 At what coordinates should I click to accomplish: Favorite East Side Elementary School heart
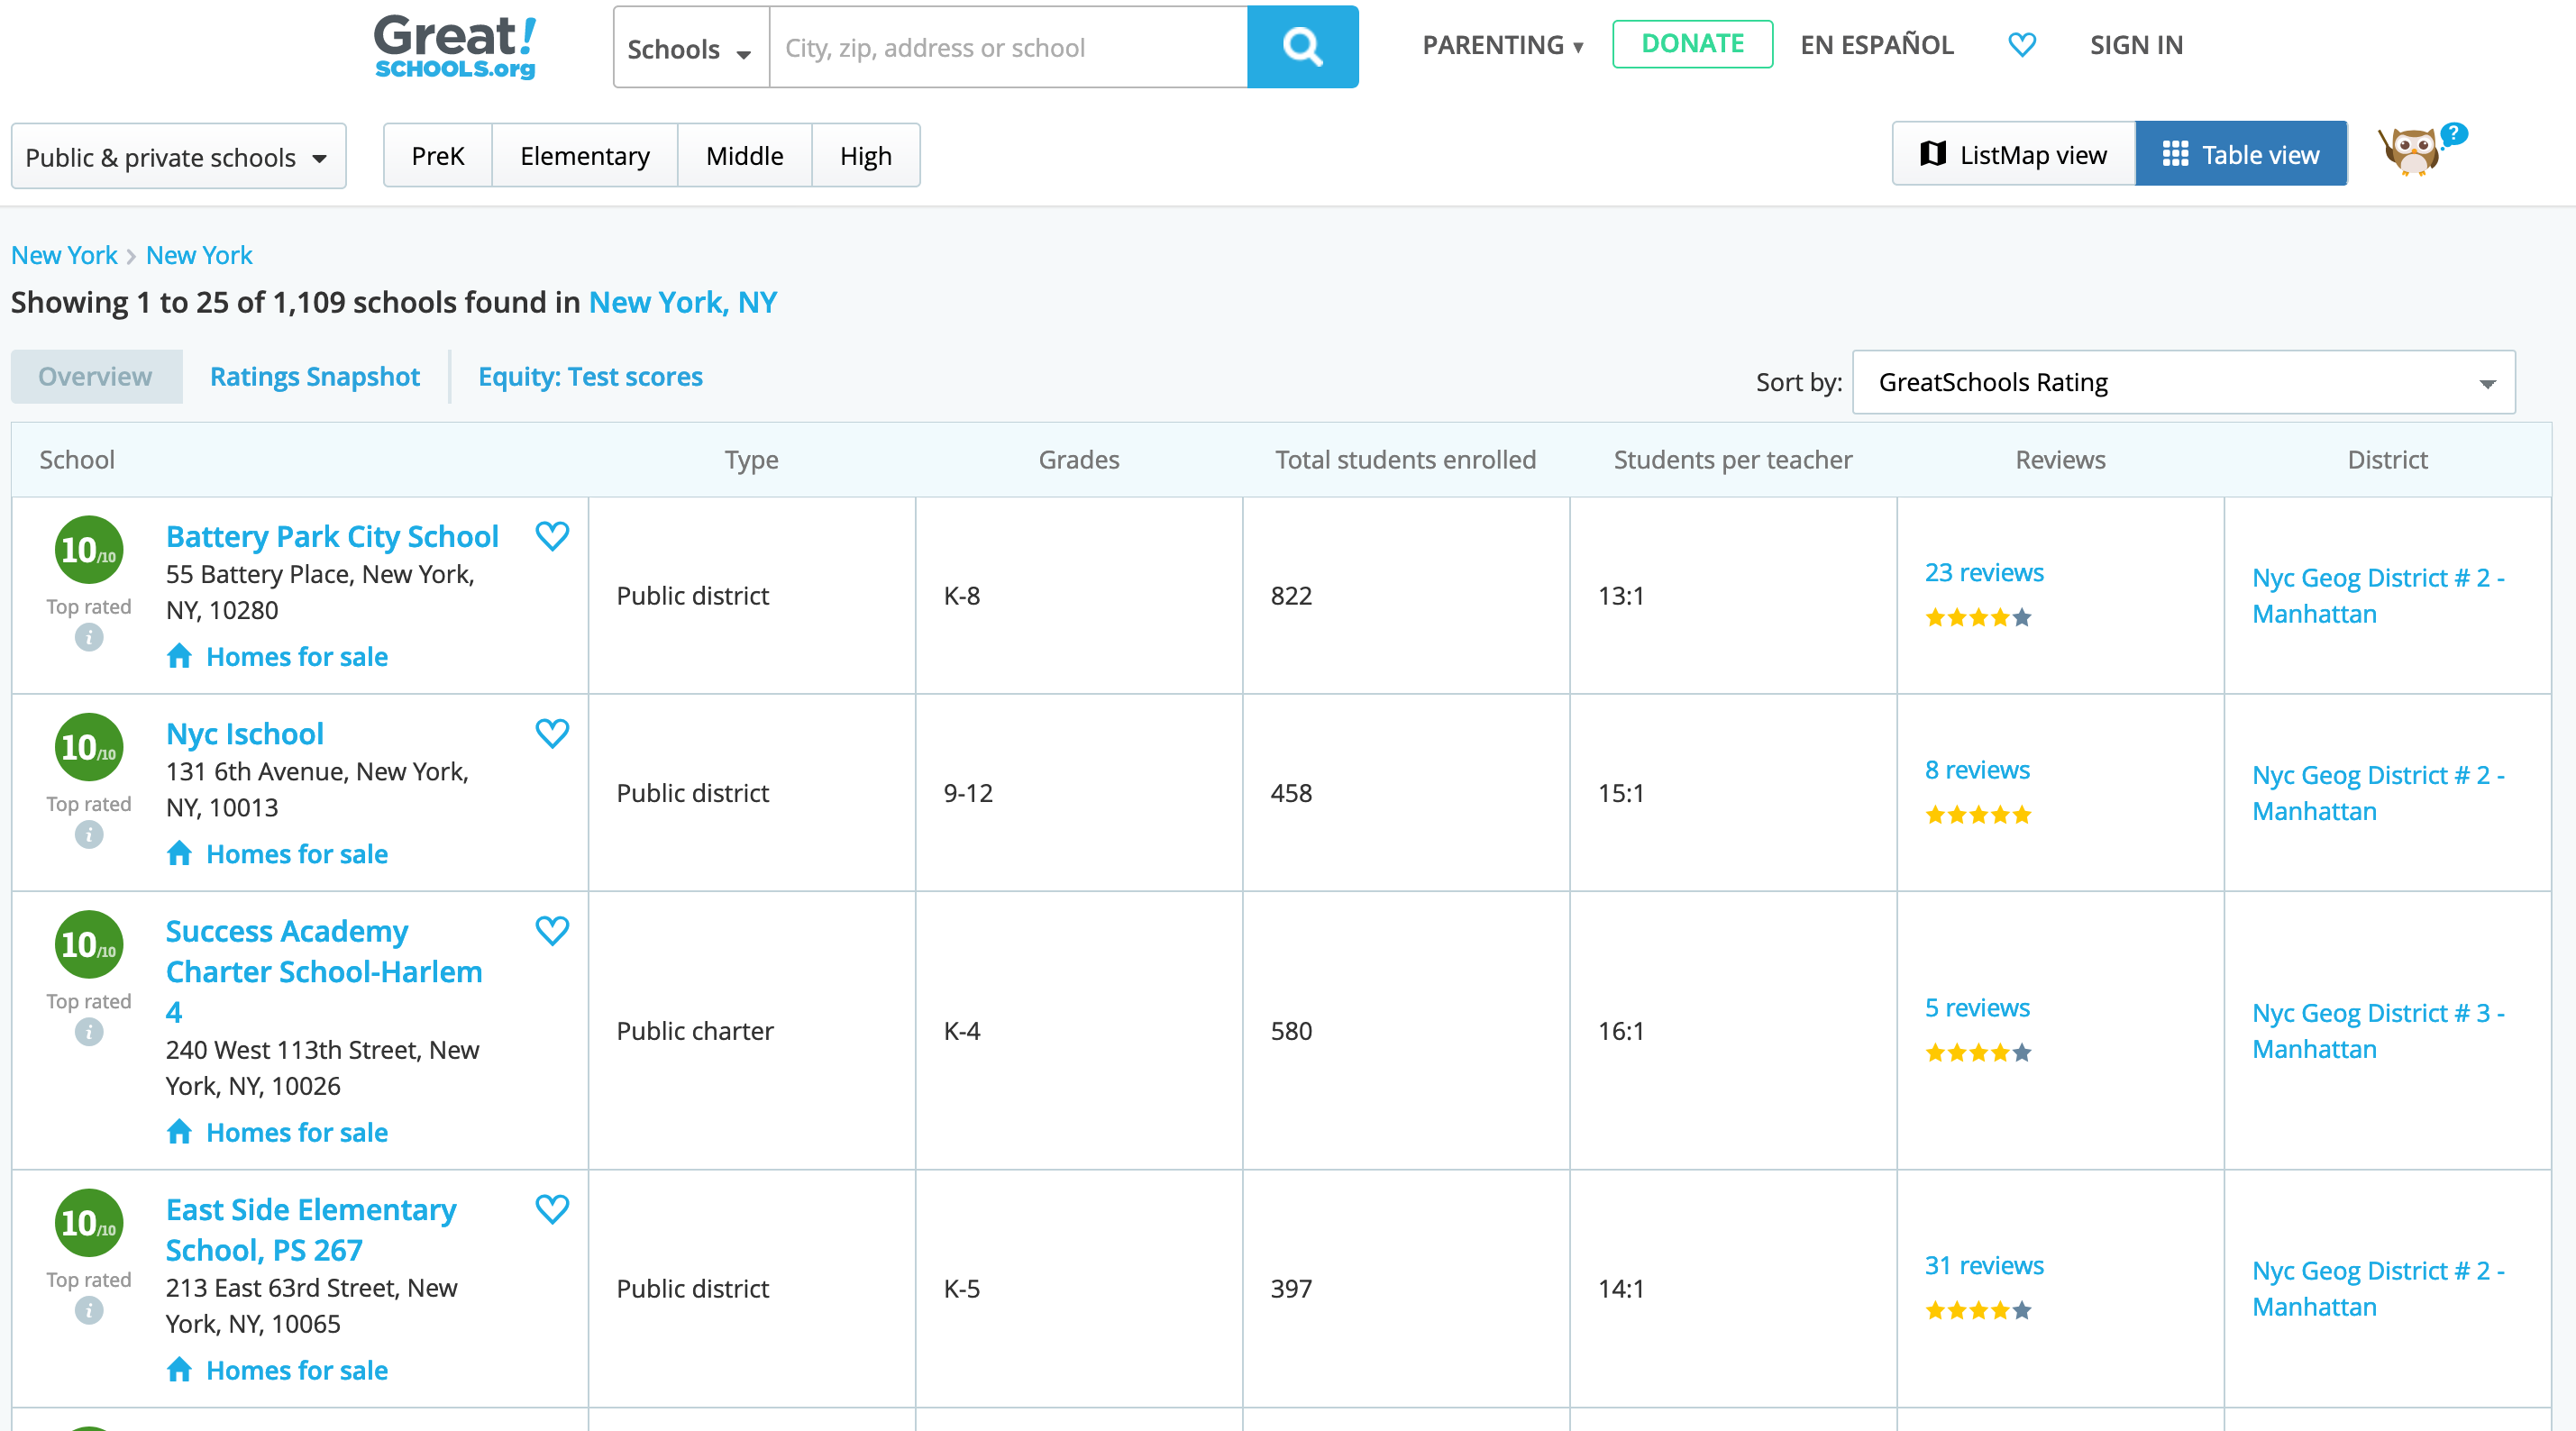pyautogui.click(x=552, y=1209)
